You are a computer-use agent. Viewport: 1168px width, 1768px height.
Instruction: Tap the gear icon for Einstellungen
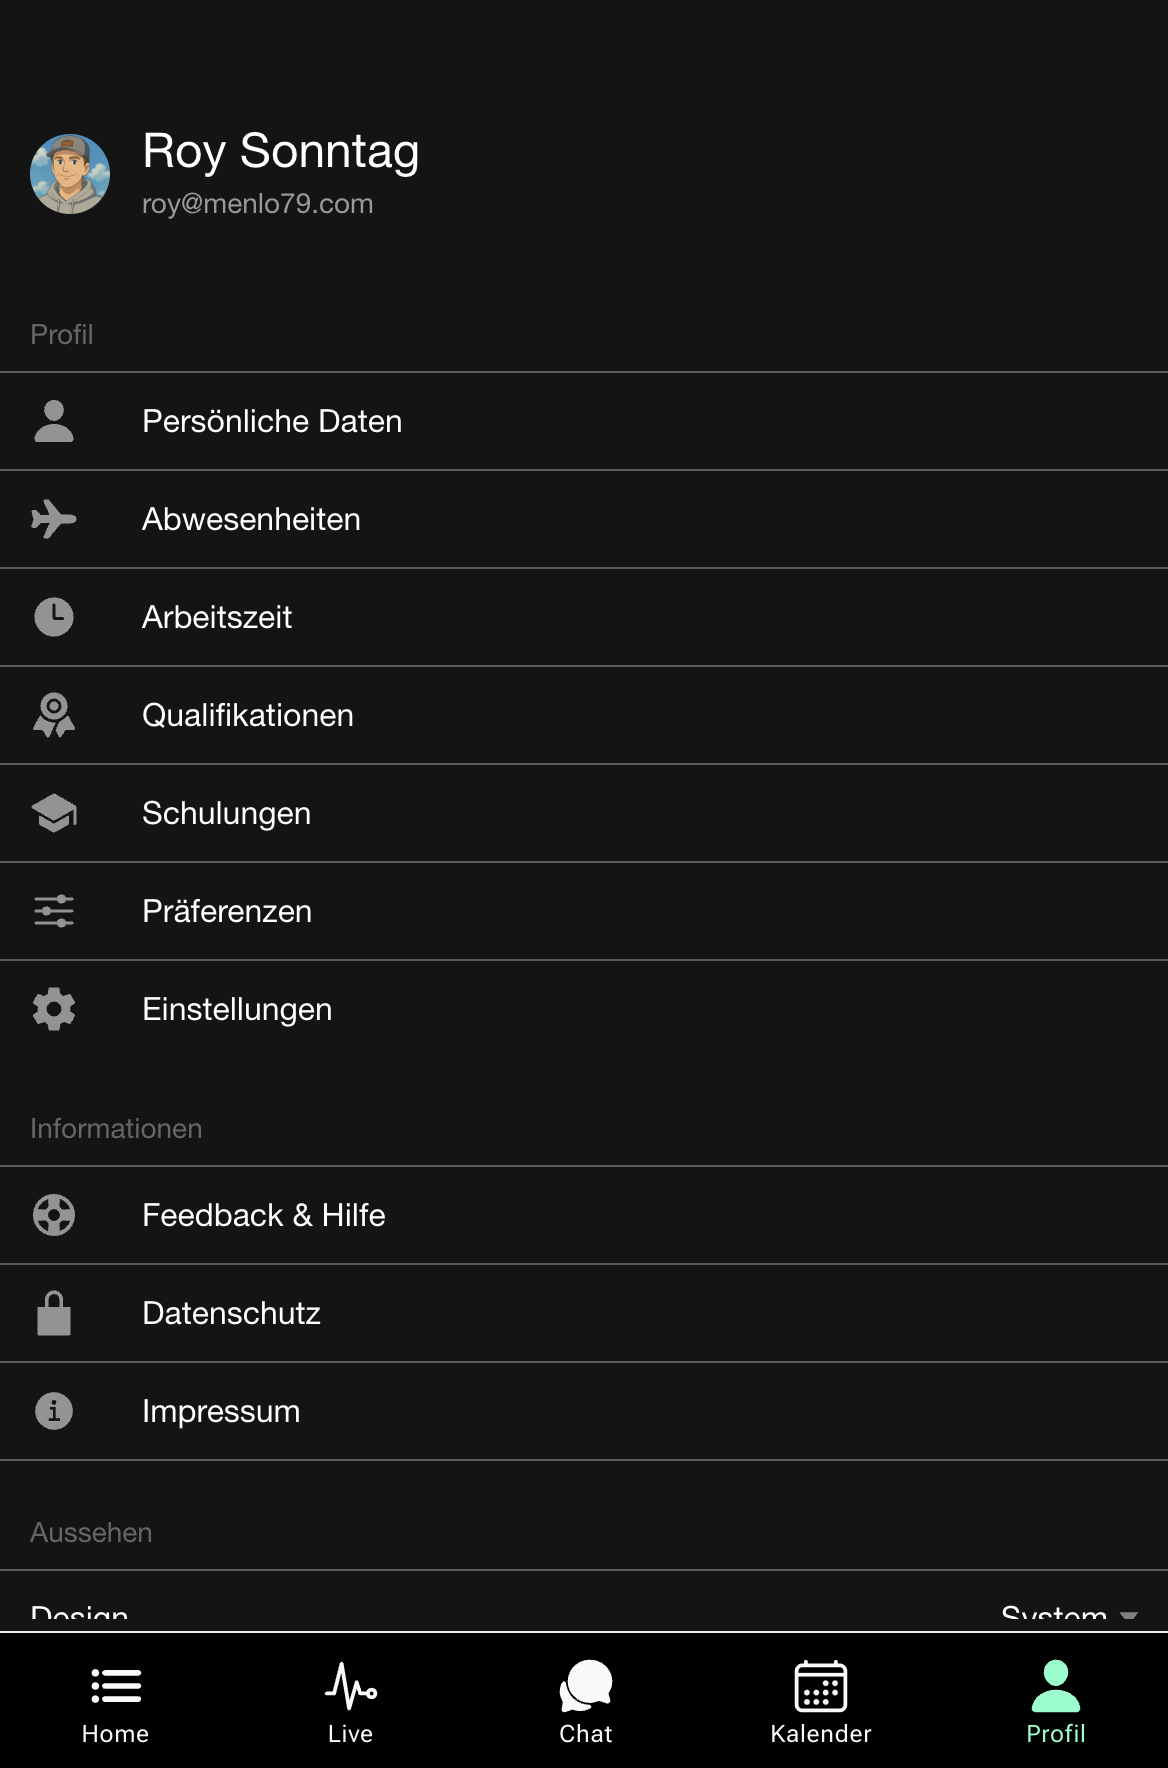[54, 1009]
